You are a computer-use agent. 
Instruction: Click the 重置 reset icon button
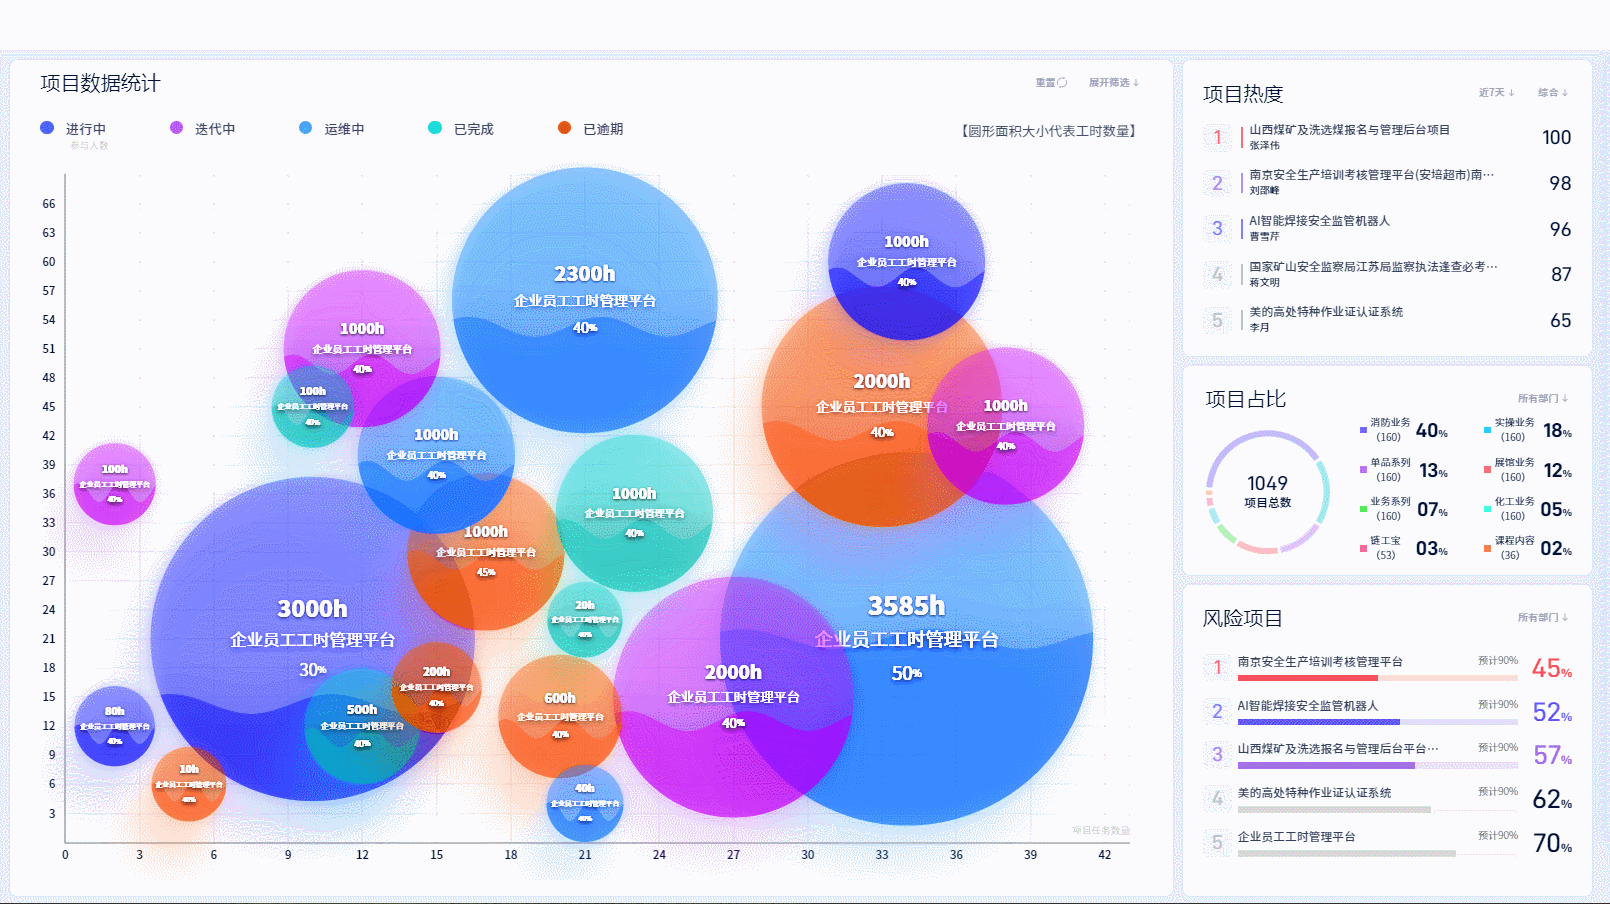click(x=1051, y=83)
